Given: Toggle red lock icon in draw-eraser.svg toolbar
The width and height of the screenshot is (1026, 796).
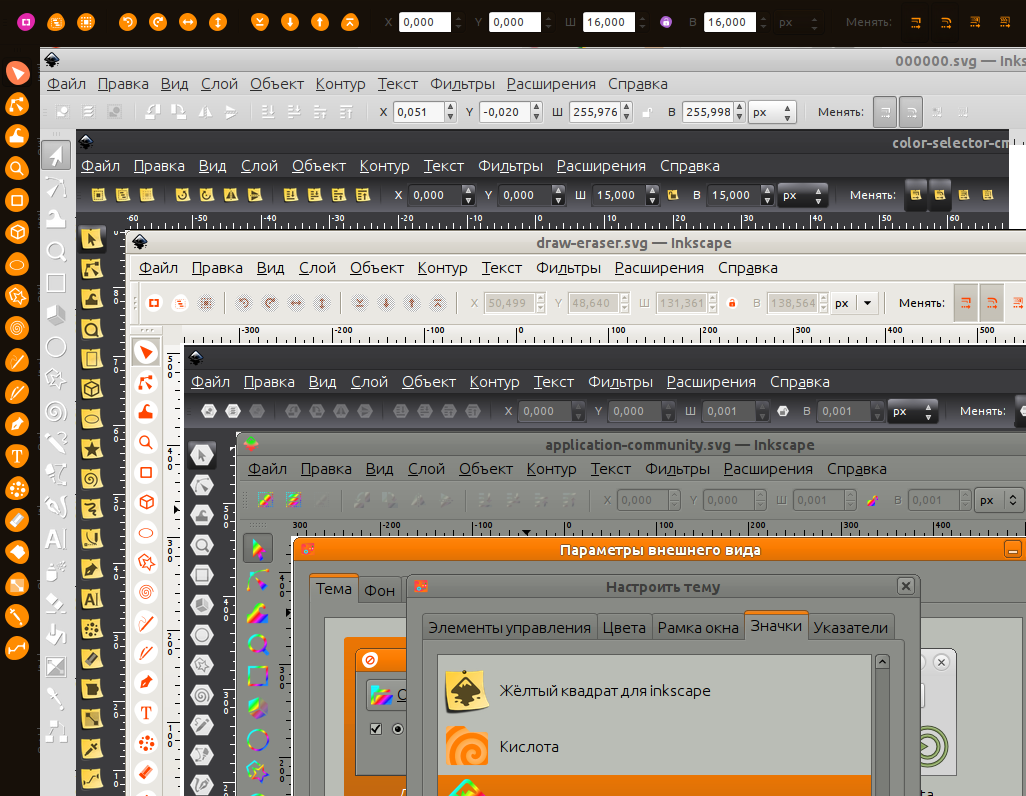Looking at the screenshot, I should 732,303.
